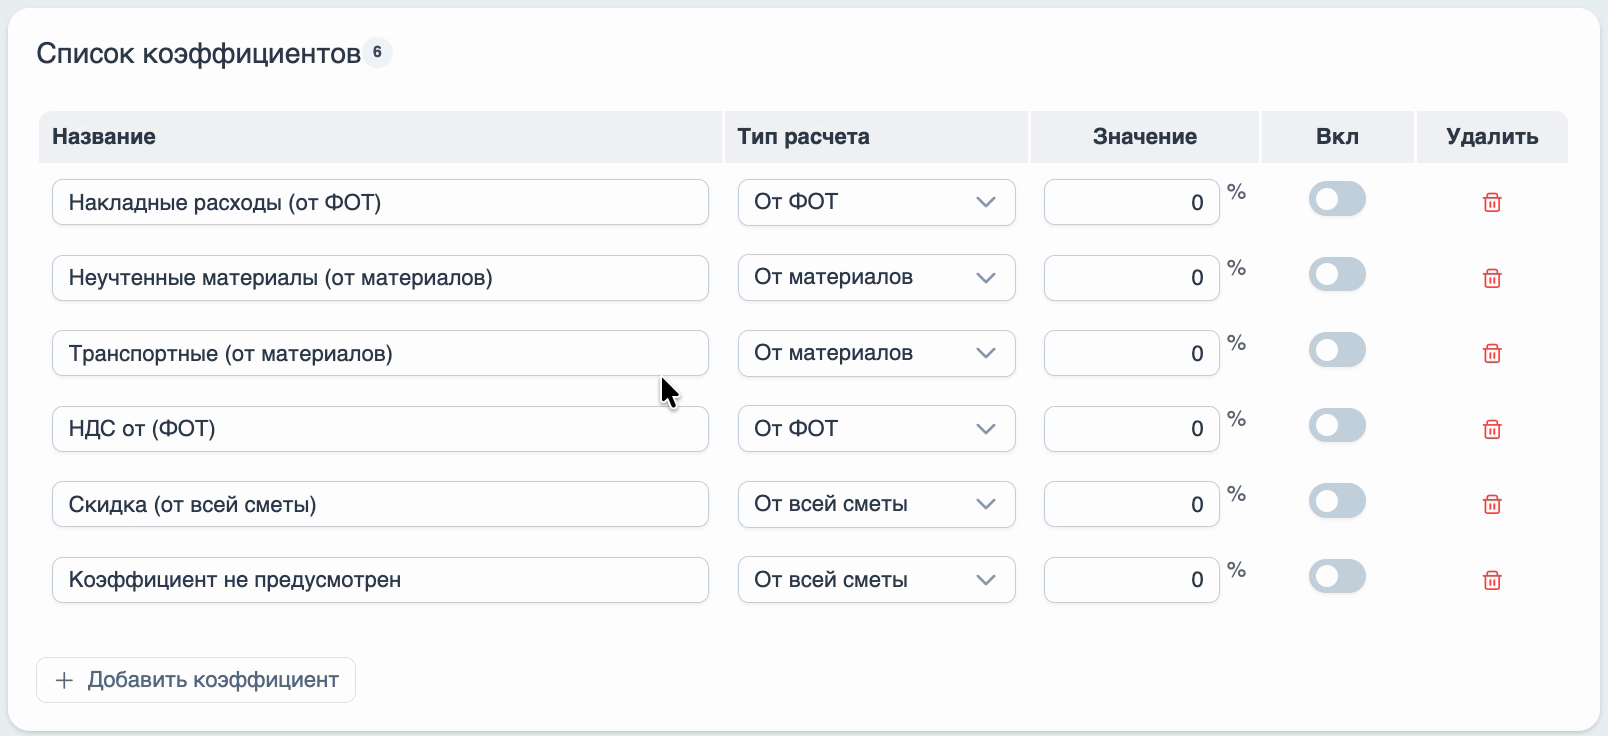Remove the Транспортные (от материалов) coefficient

pyautogui.click(x=1492, y=353)
